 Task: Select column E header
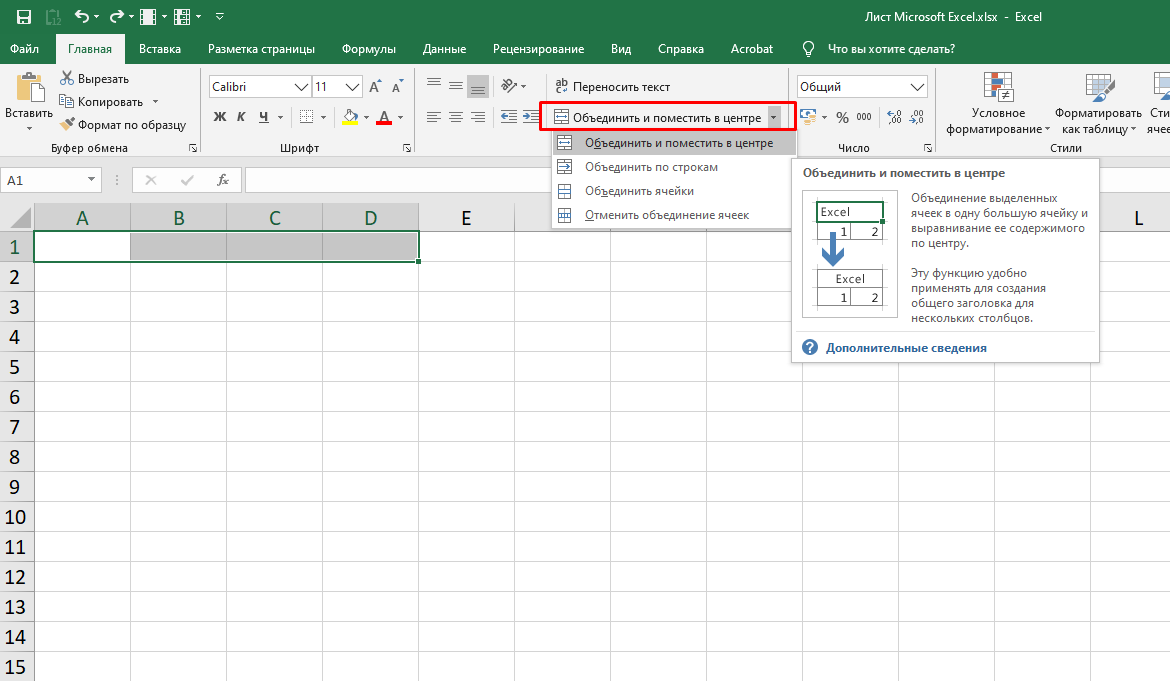click(466, 218)
